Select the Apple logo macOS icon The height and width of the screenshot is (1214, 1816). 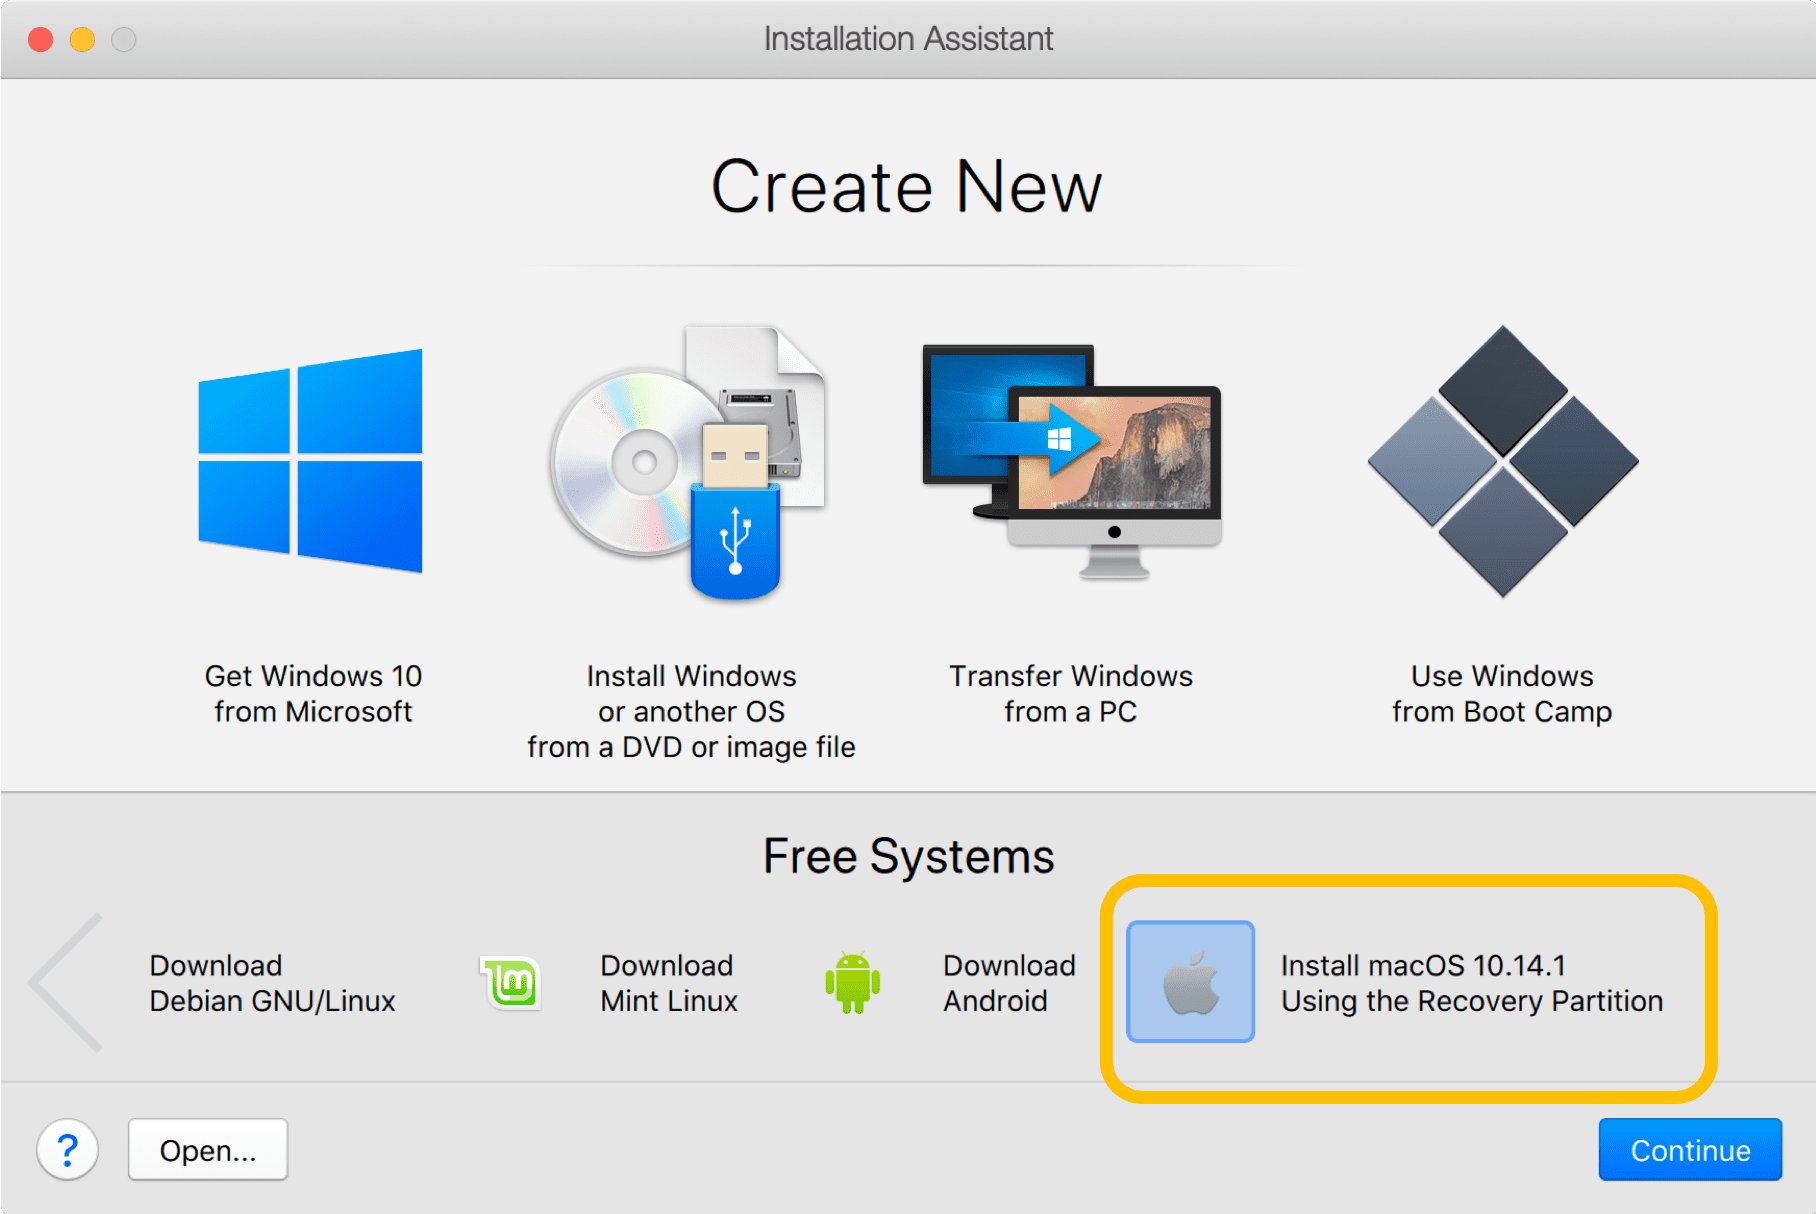[x=1190, y=982]
